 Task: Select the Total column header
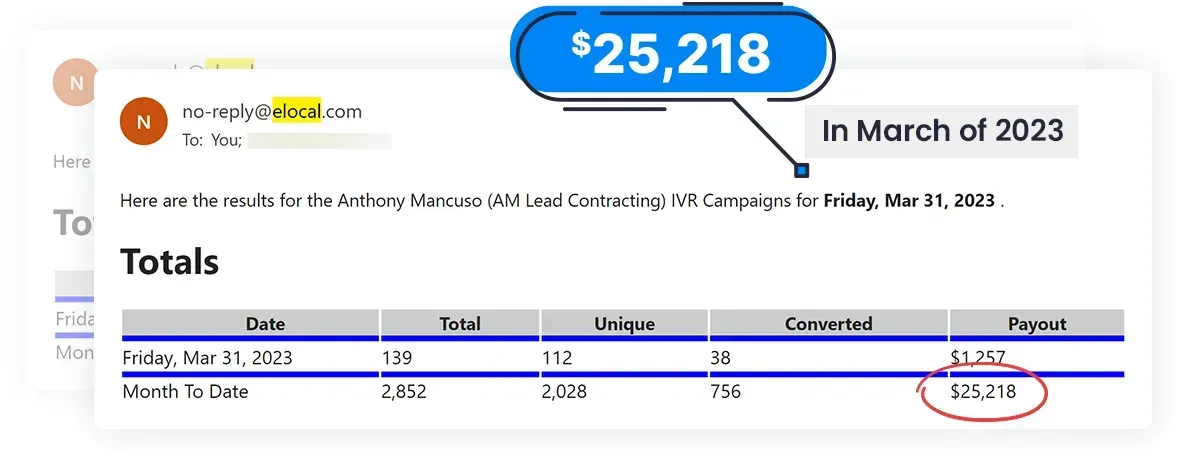[460, 324]
